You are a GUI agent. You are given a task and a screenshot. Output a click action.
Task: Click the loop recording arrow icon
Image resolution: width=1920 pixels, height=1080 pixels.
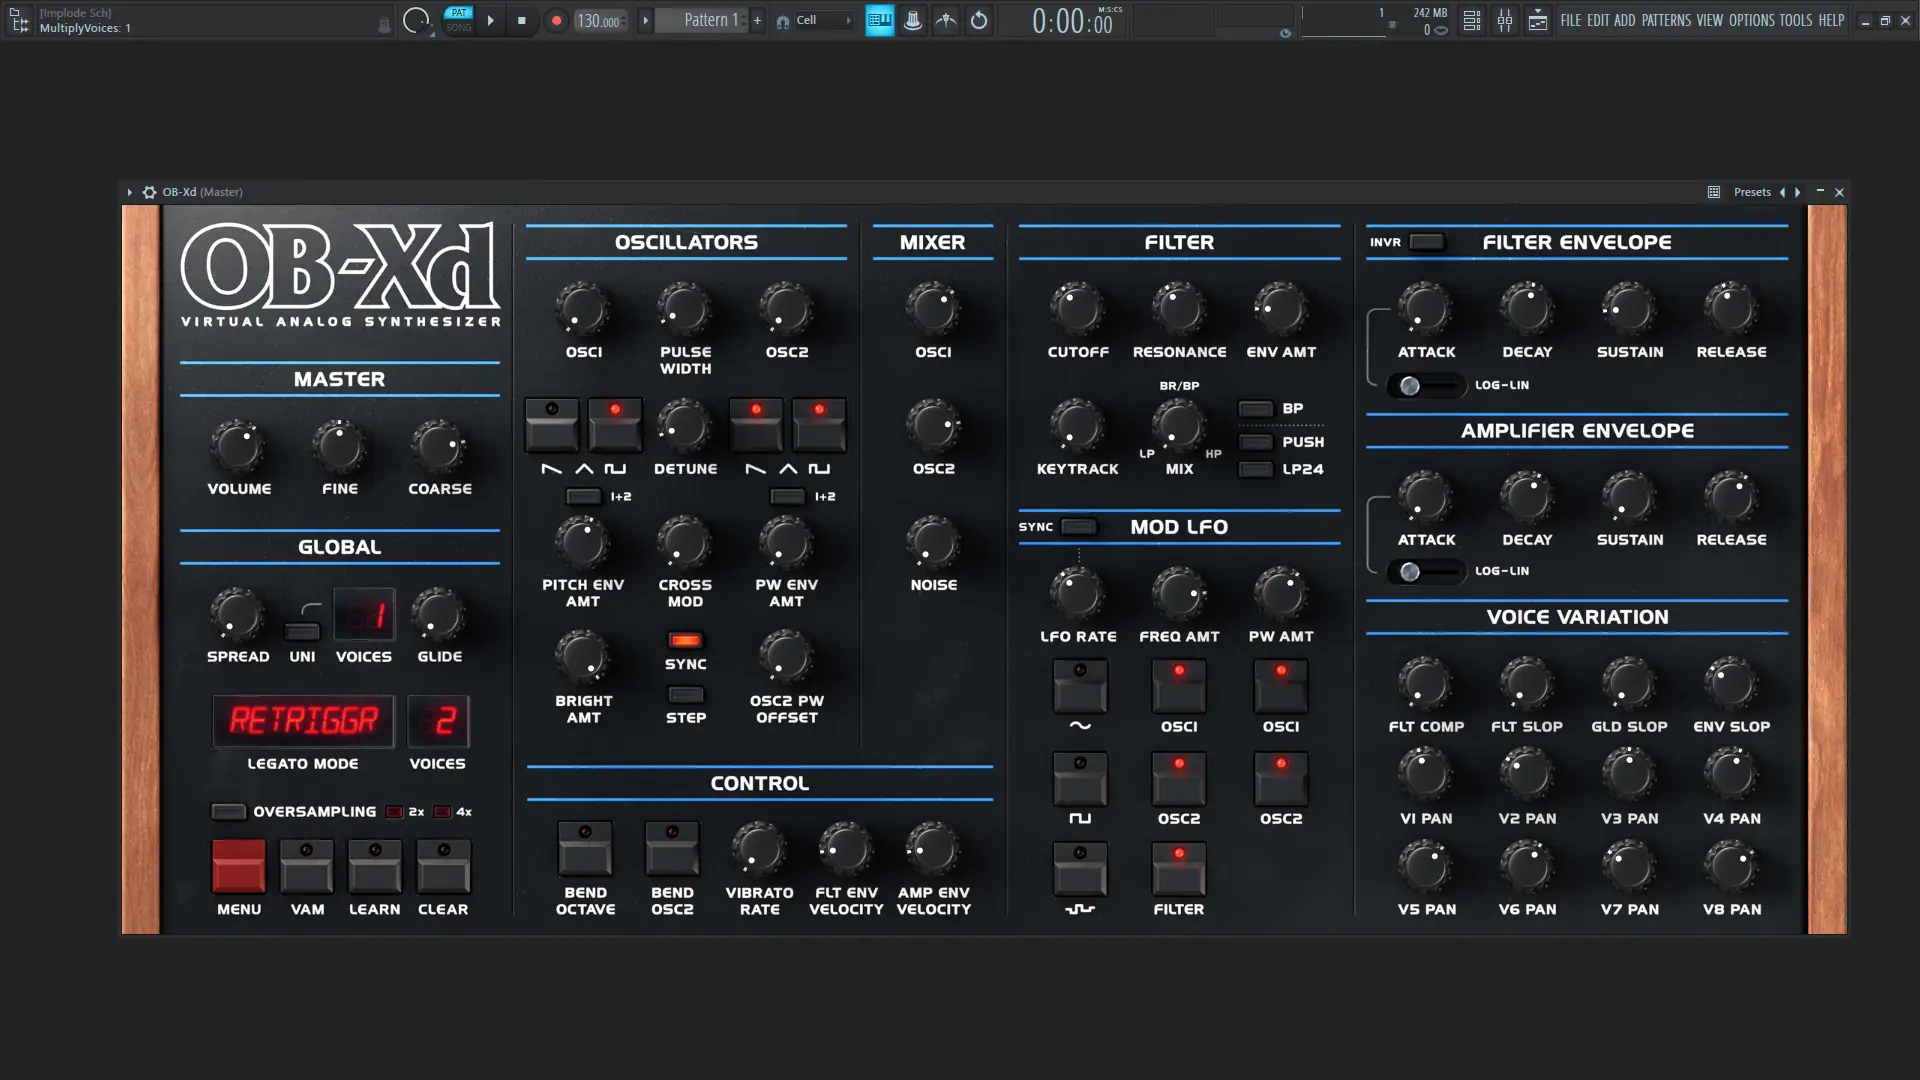(x=979, y=20)
